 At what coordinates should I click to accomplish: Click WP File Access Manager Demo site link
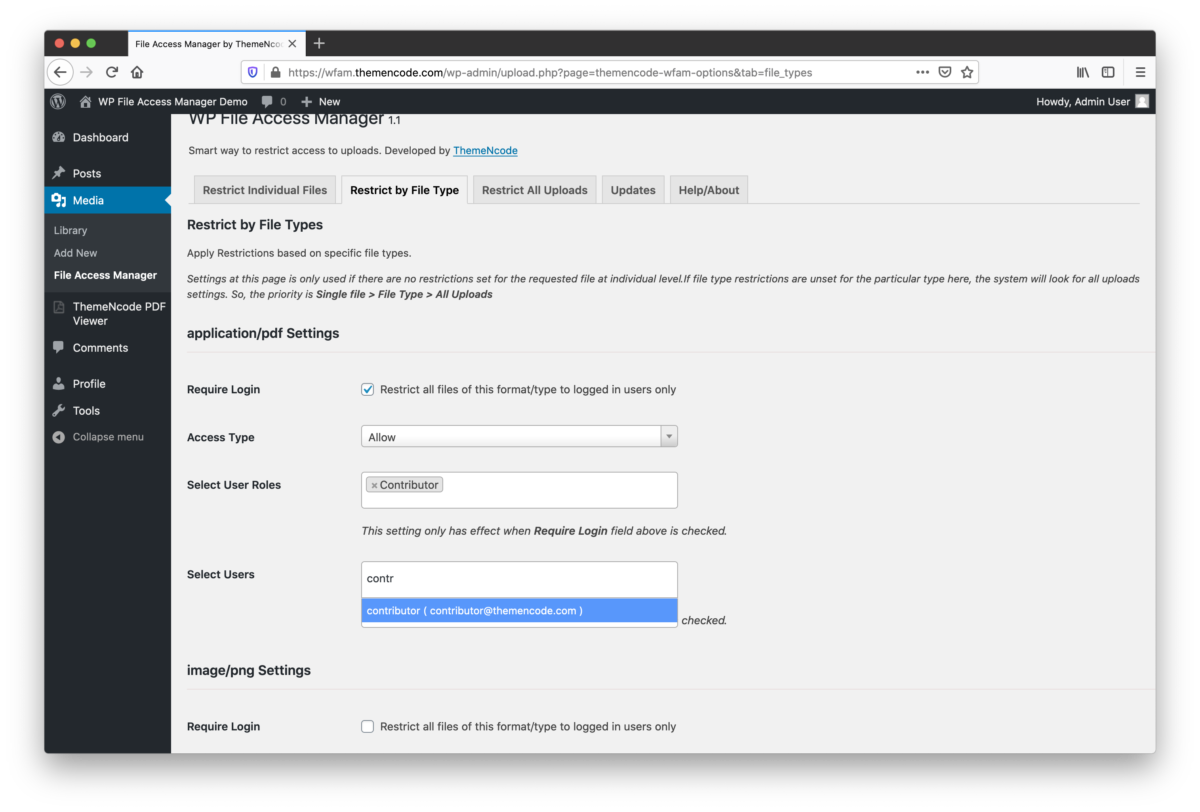click(x=163, y=101)
